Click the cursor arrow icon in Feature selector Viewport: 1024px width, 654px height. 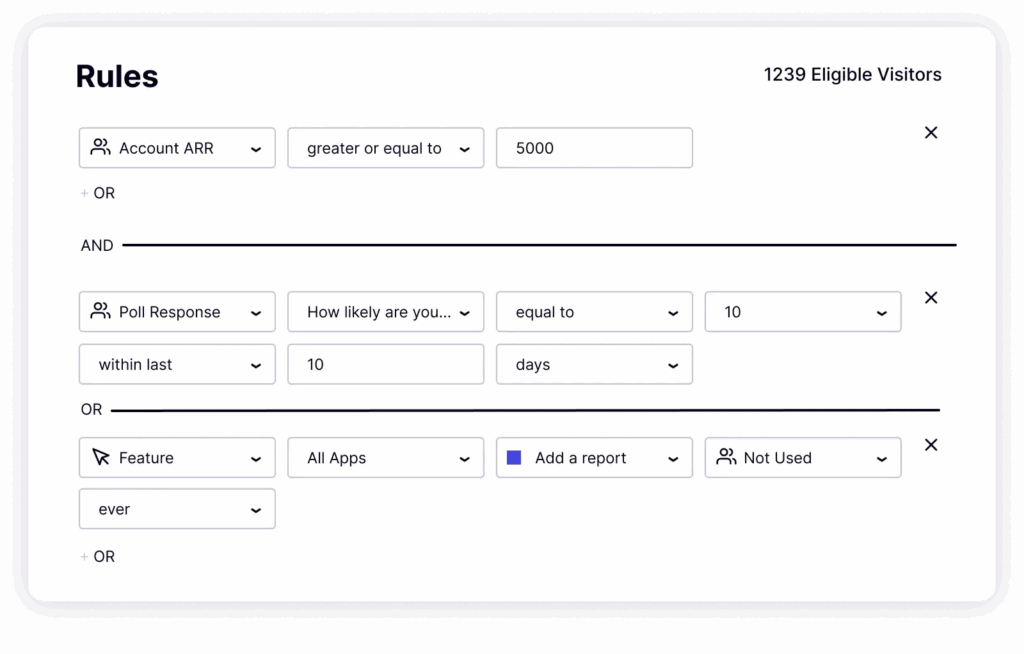tap(99, 457)
